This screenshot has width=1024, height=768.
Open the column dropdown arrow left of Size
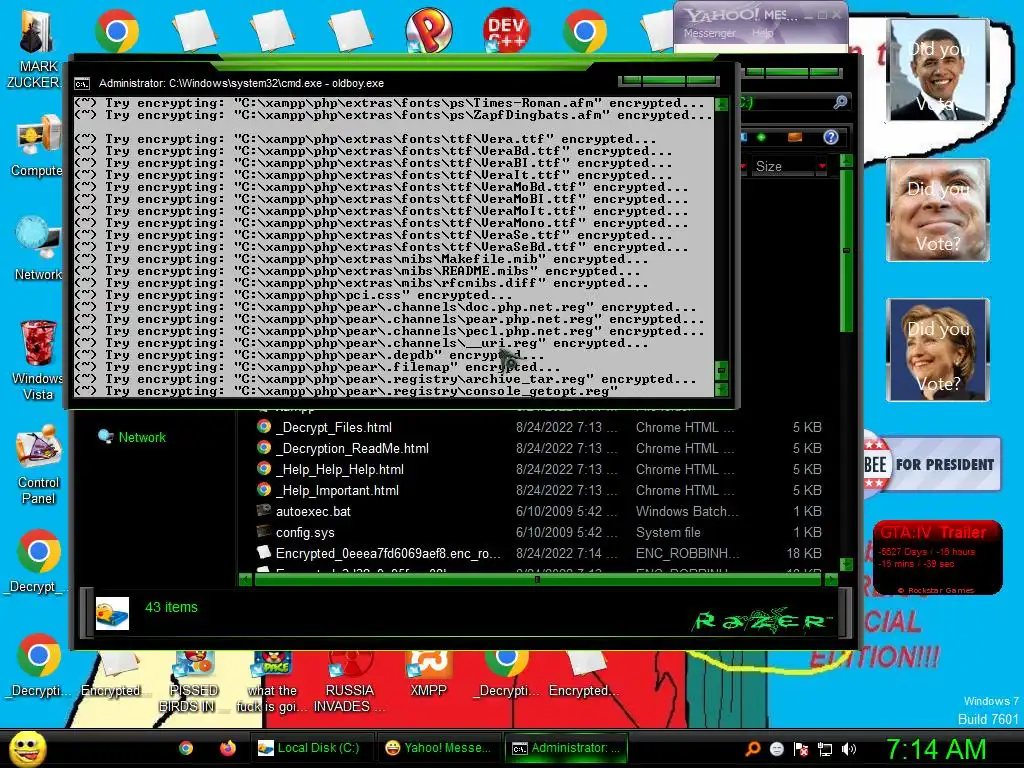(x=743, y=167)
